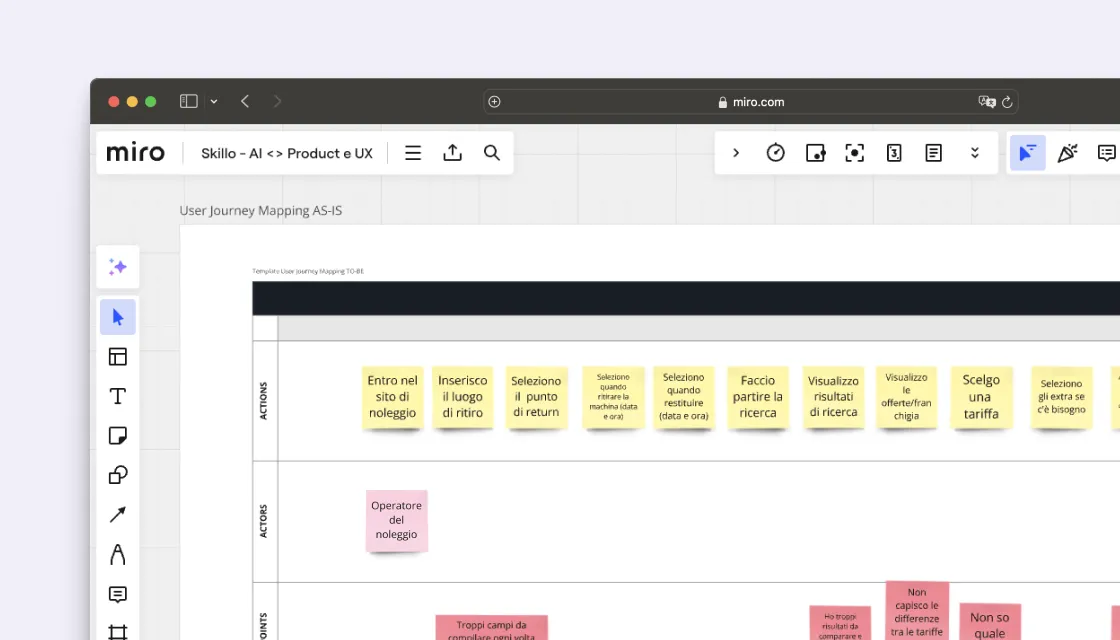This screenshot has width=1120, height=640.
Task: Open the sidebar dropdown arrow in browser
Action: tap(214, 101)
